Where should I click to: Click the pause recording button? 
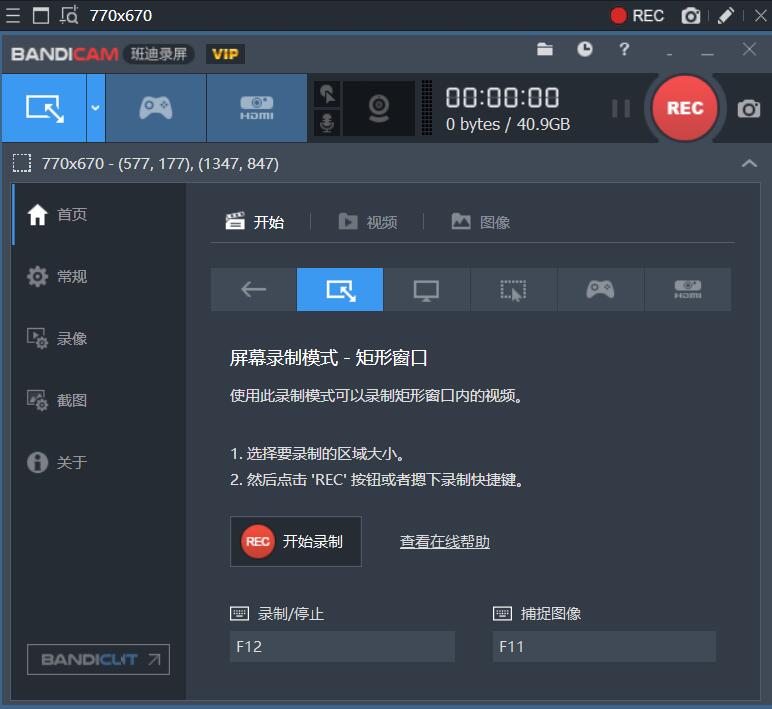[x=621, y=108]
